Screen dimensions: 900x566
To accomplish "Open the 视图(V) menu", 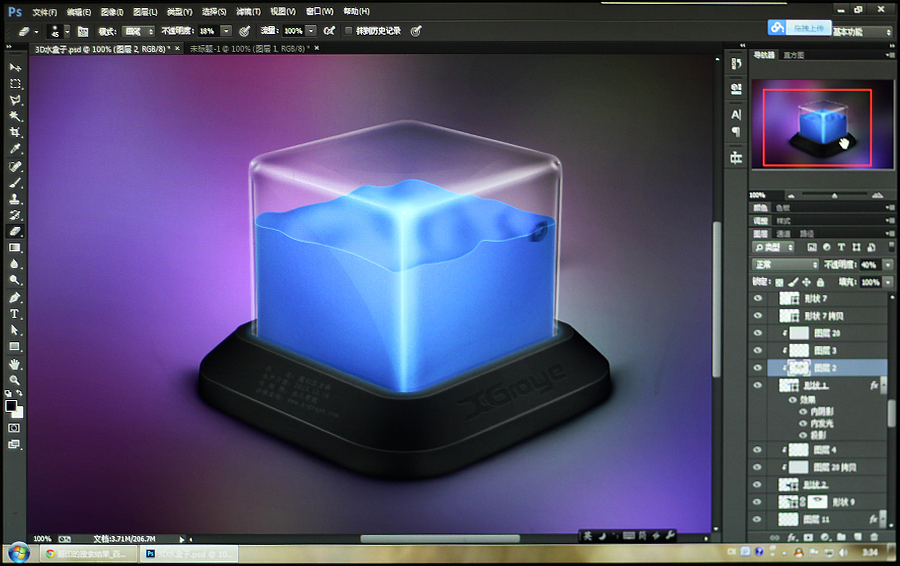I will click(x=283, y=11).
